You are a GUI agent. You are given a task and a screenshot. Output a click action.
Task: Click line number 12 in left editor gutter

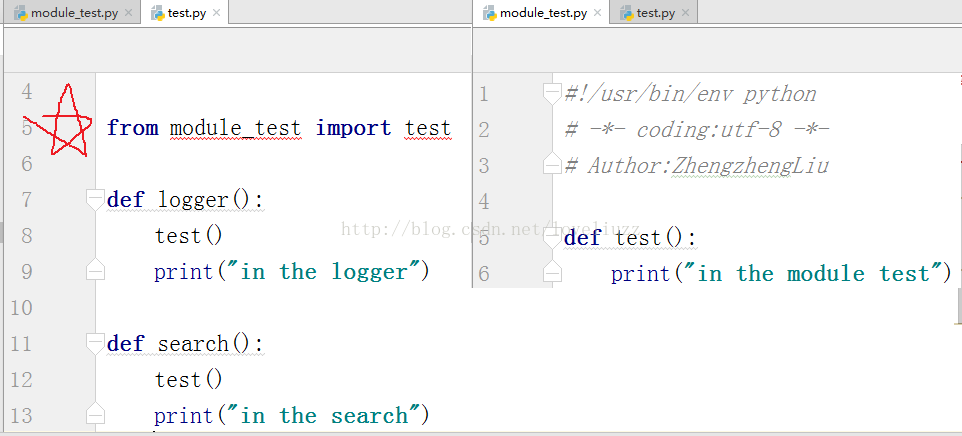(x=21, y=380)
